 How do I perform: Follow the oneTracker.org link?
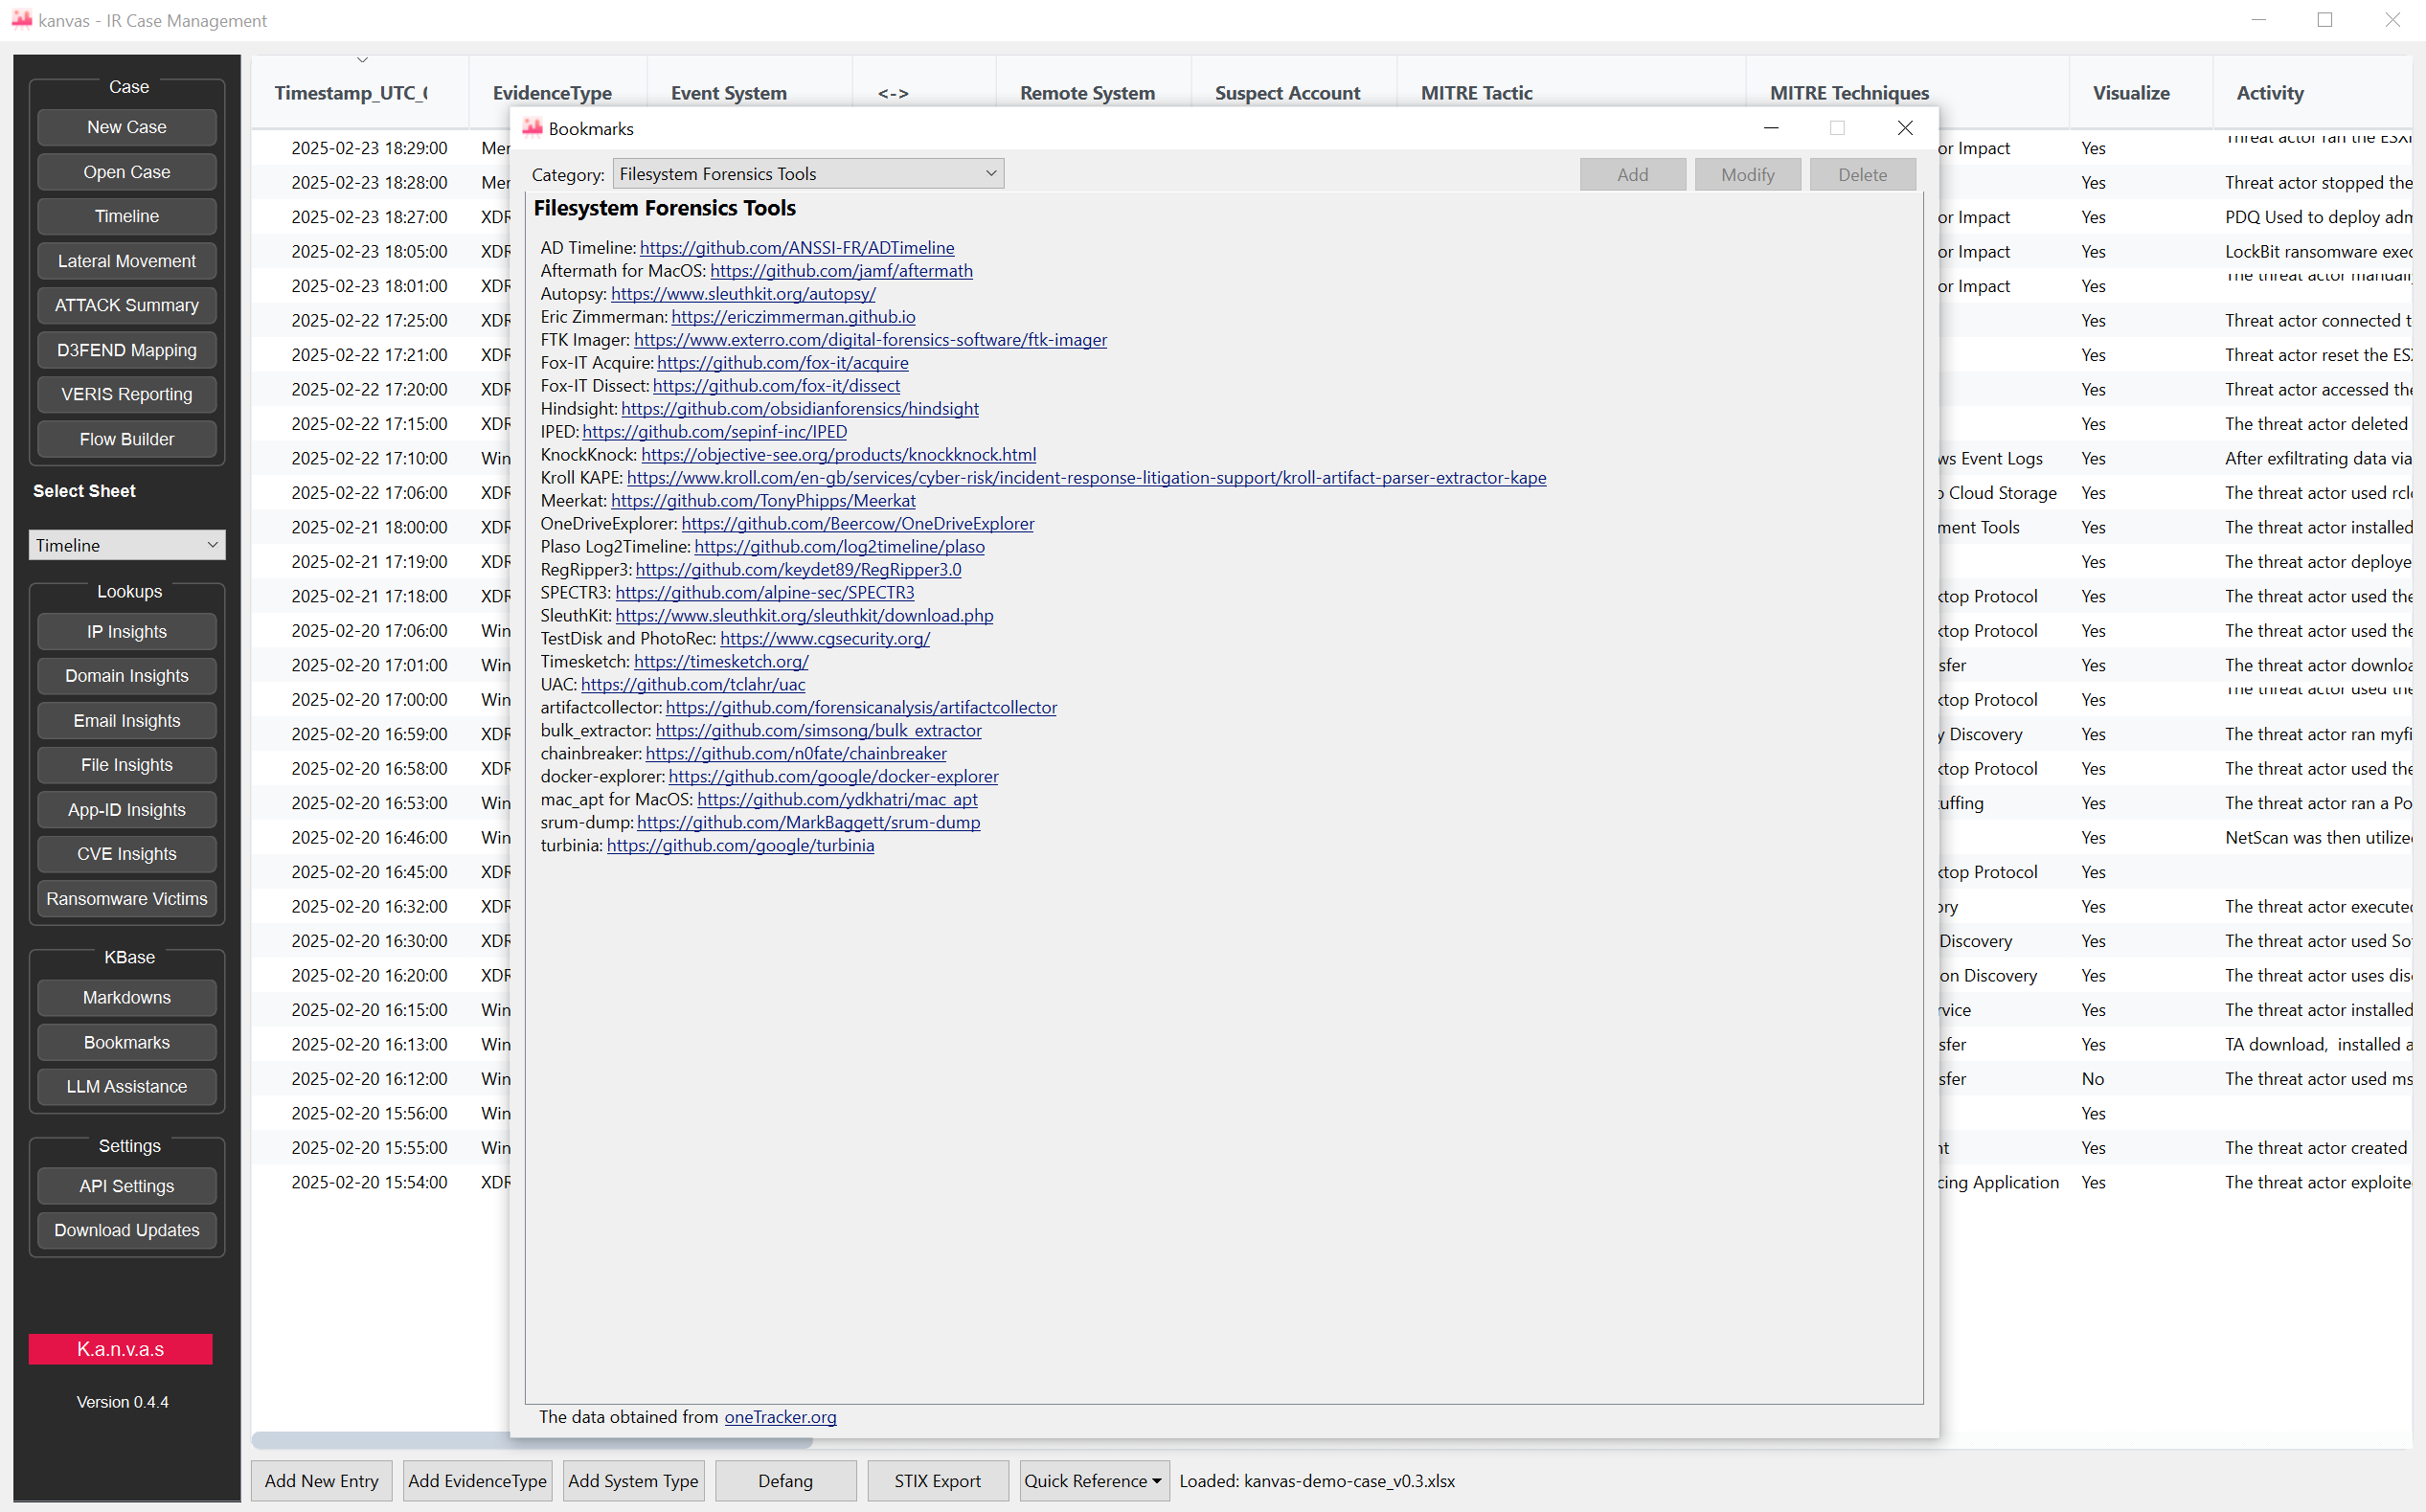tap(780, 1417)
